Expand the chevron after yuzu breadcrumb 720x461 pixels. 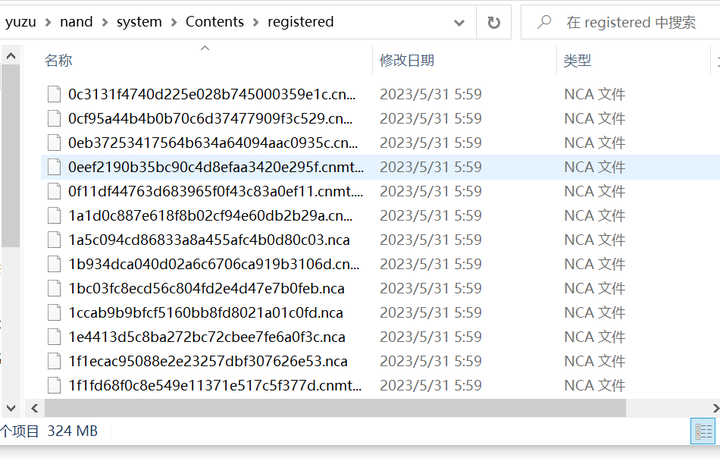click(x=48, y=22)
